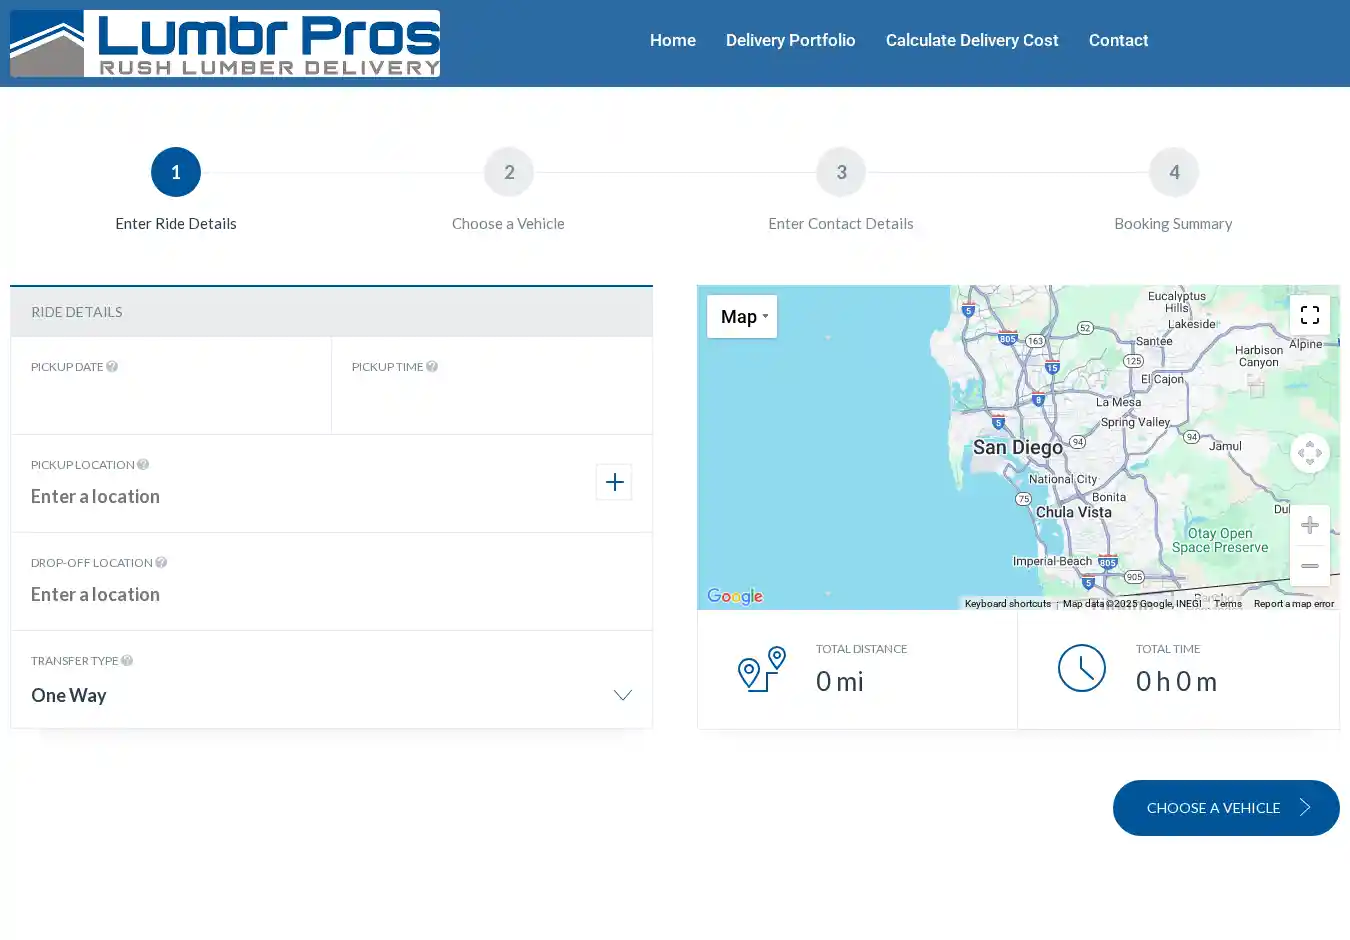This screenshot has height=940, width=1350.
Task: Zoom in on the map
Action: [1309, 526]
